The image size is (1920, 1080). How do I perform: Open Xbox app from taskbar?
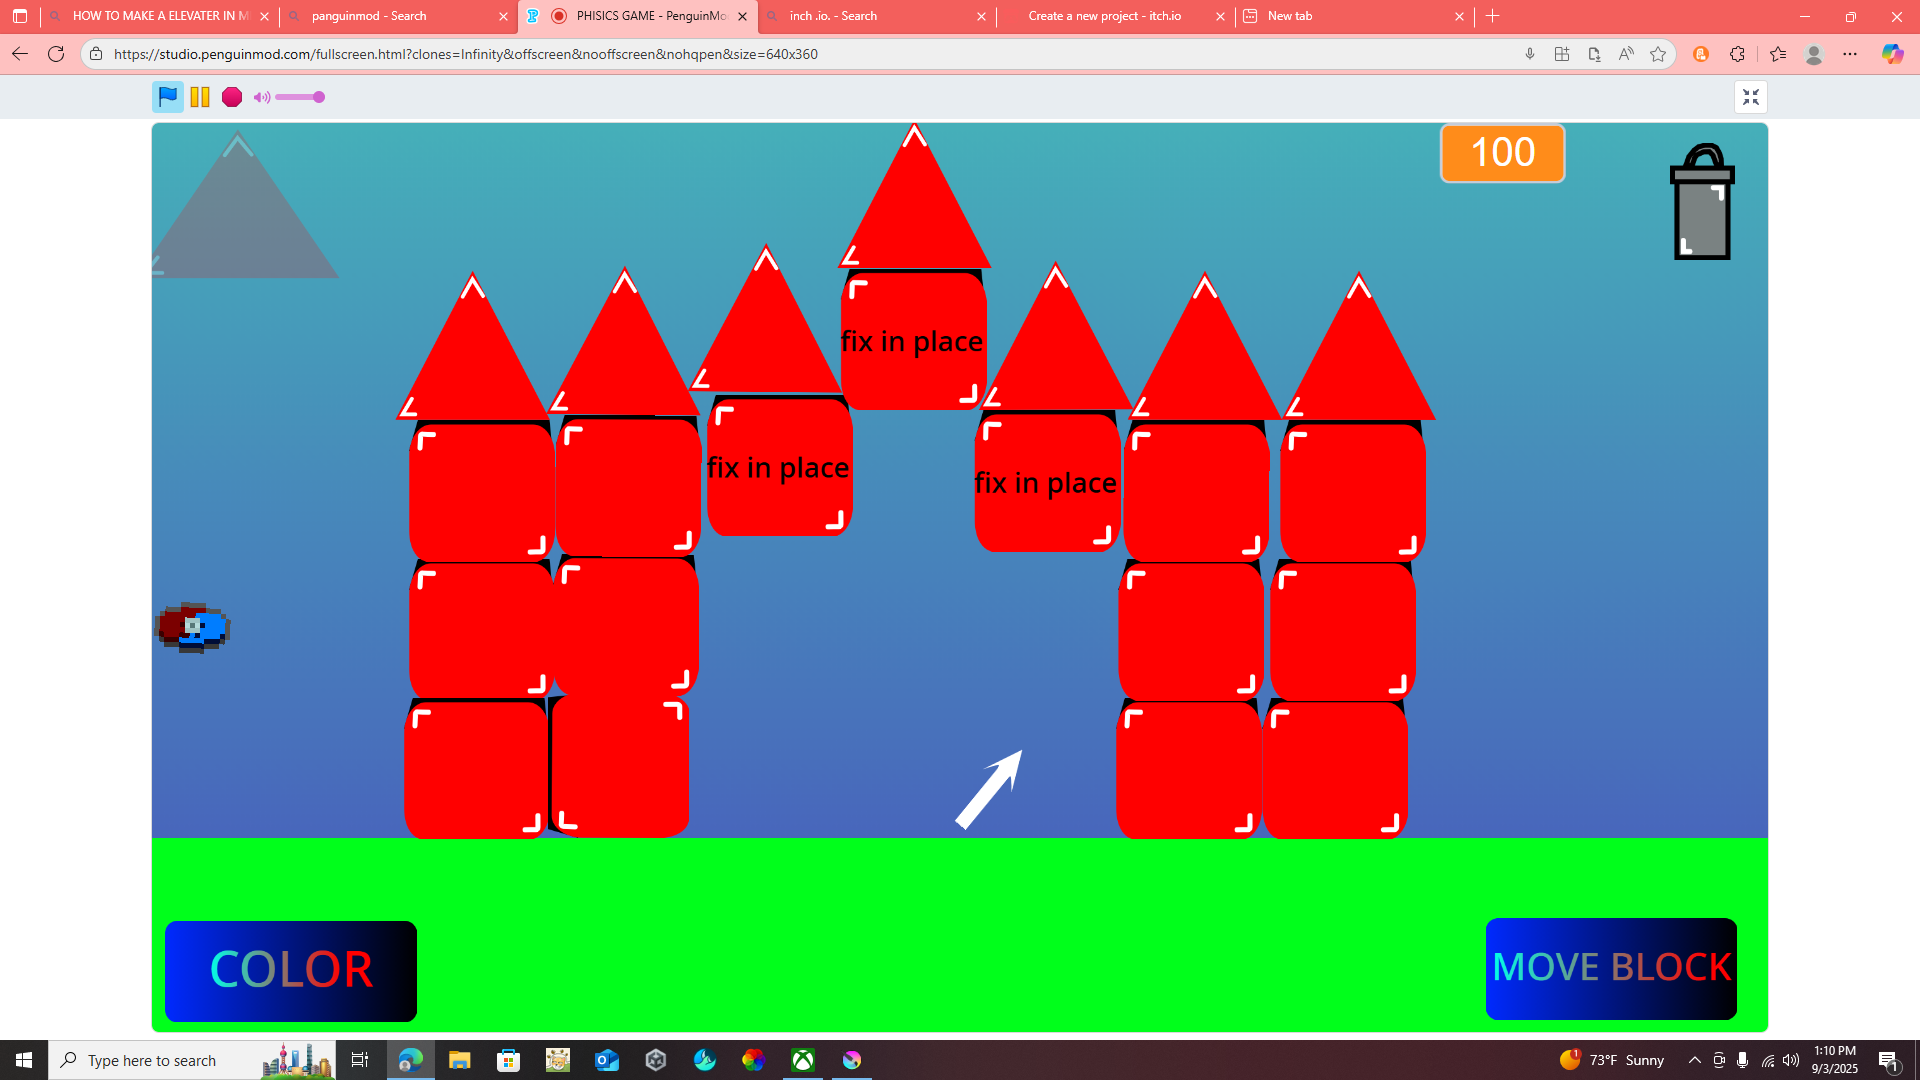coord(803,1060)
